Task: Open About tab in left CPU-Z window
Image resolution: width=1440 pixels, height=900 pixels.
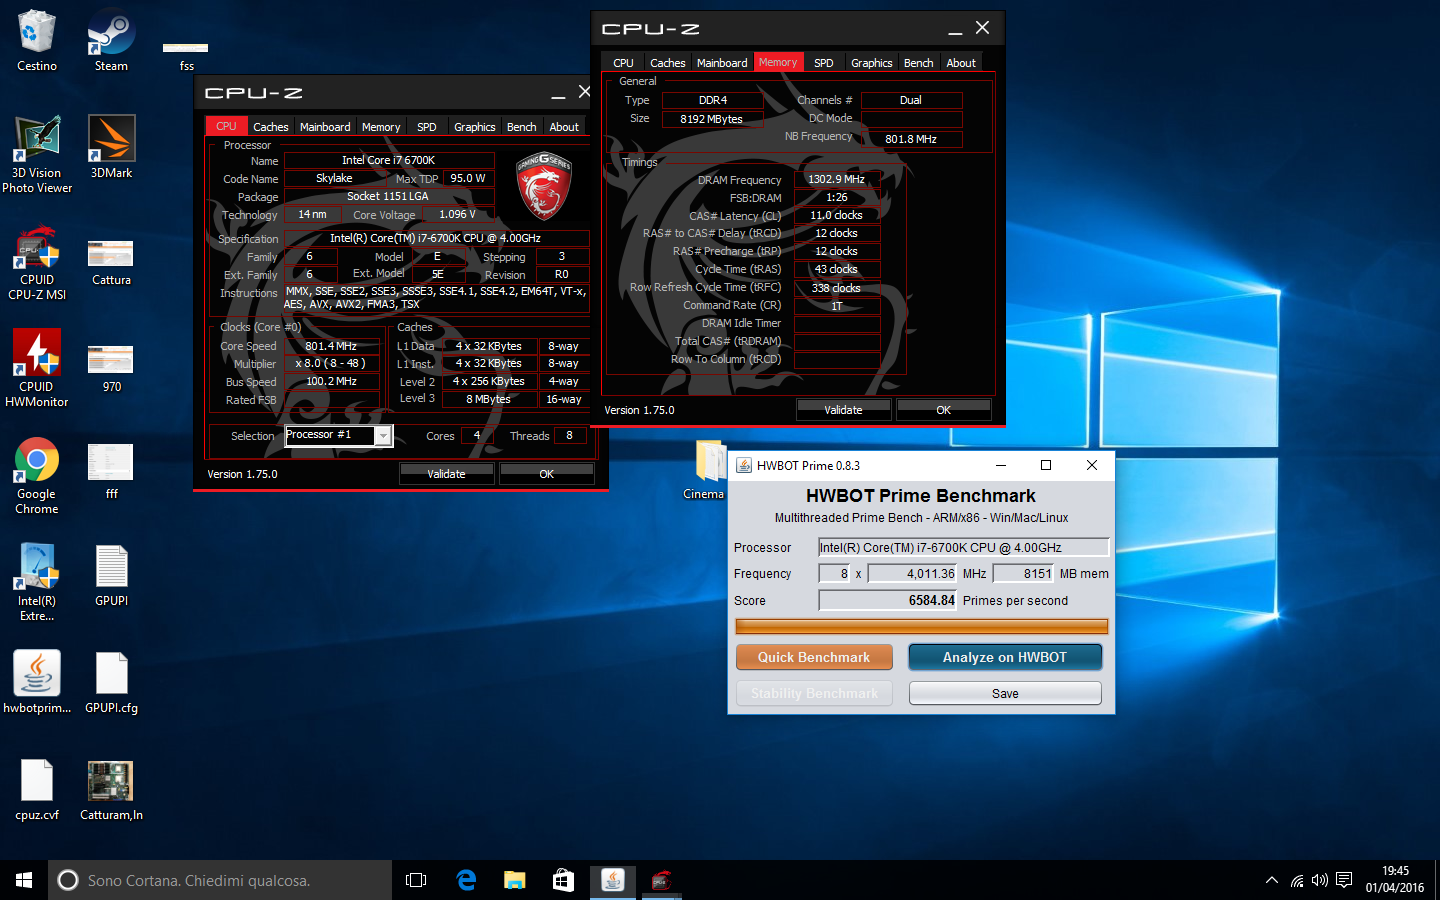Action: click(x=564, y=127)
